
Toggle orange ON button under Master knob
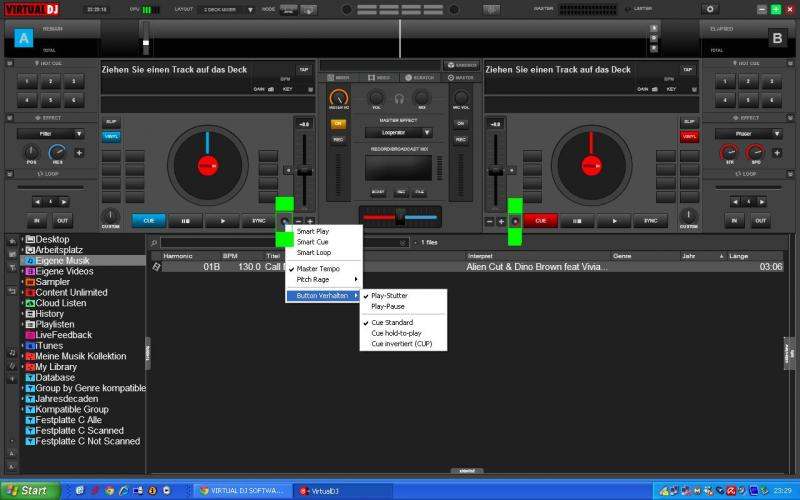(338, 123)
